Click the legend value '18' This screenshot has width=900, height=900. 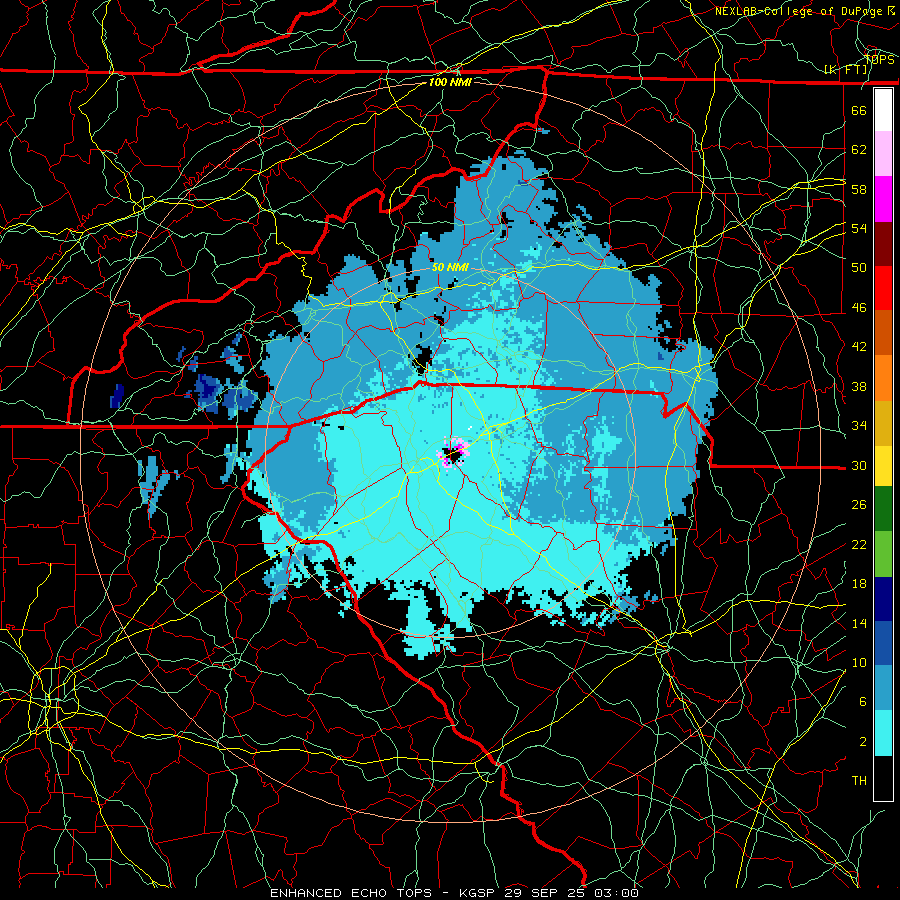(859, 584)
